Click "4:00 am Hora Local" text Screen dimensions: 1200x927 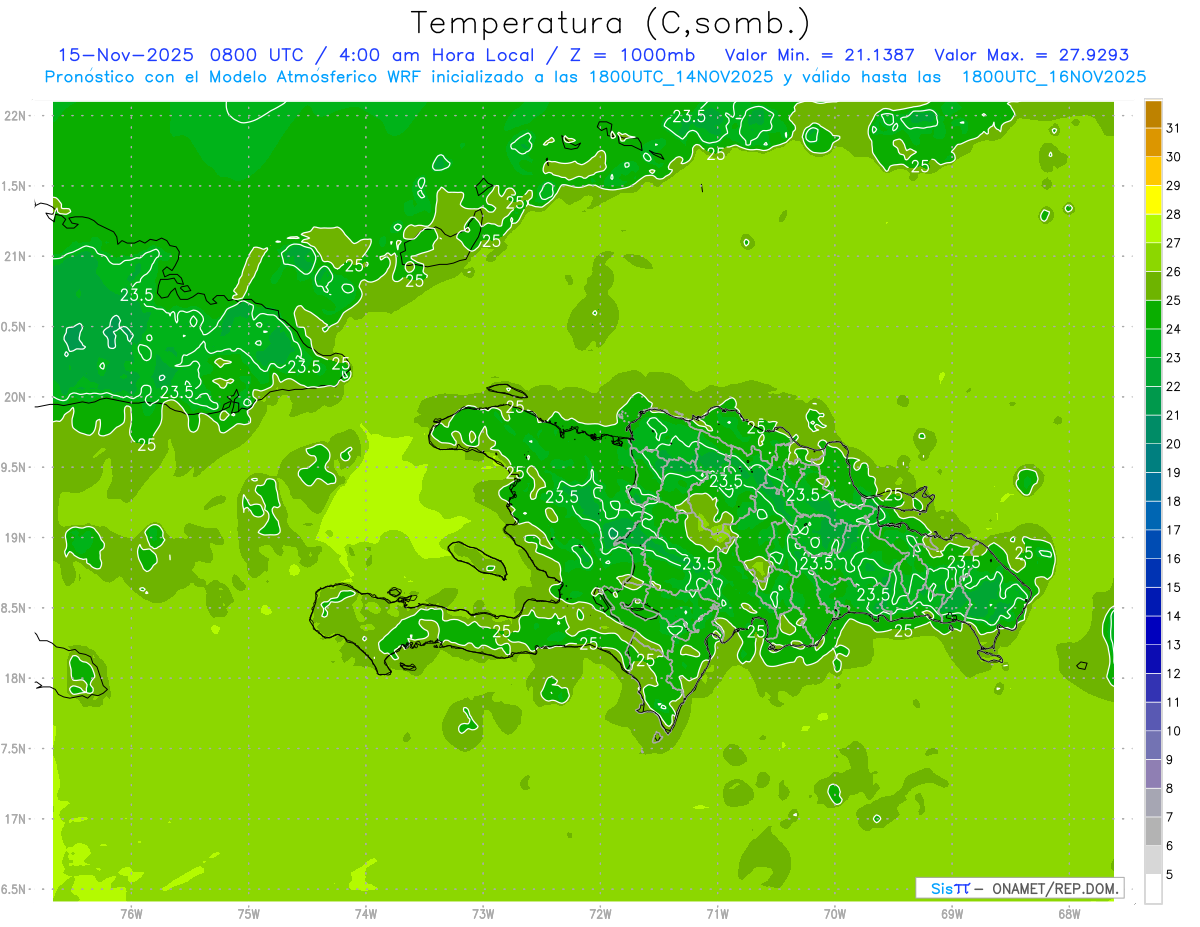click(433, 55)
